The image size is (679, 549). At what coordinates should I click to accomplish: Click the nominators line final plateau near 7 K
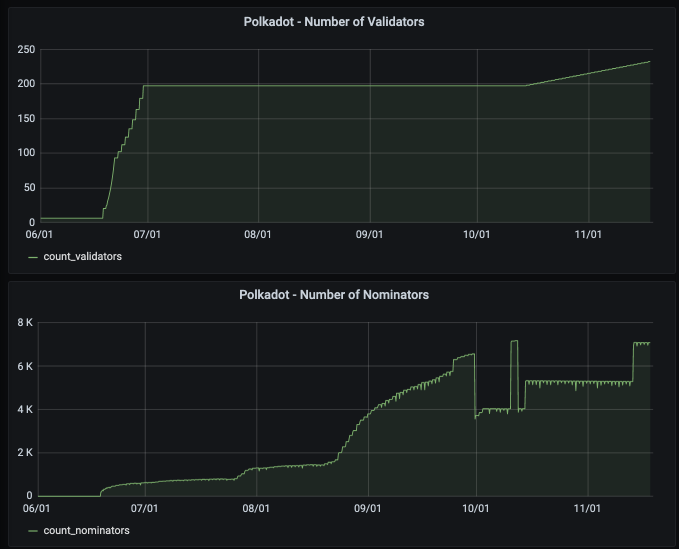pyautogui.click(x=642, y=343)
